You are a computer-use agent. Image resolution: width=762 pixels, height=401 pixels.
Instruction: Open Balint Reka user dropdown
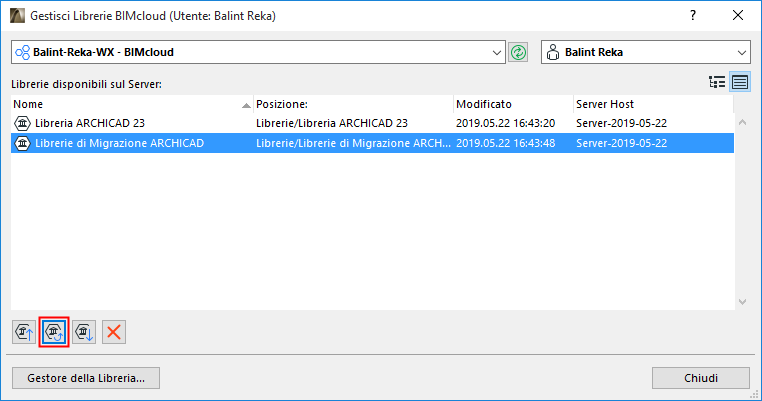[646, 52]
